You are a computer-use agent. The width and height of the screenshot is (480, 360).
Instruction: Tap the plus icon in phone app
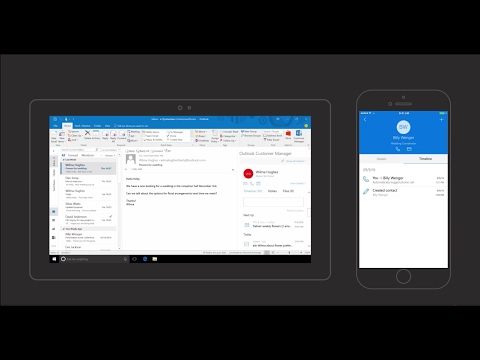[x=441, y=119]
